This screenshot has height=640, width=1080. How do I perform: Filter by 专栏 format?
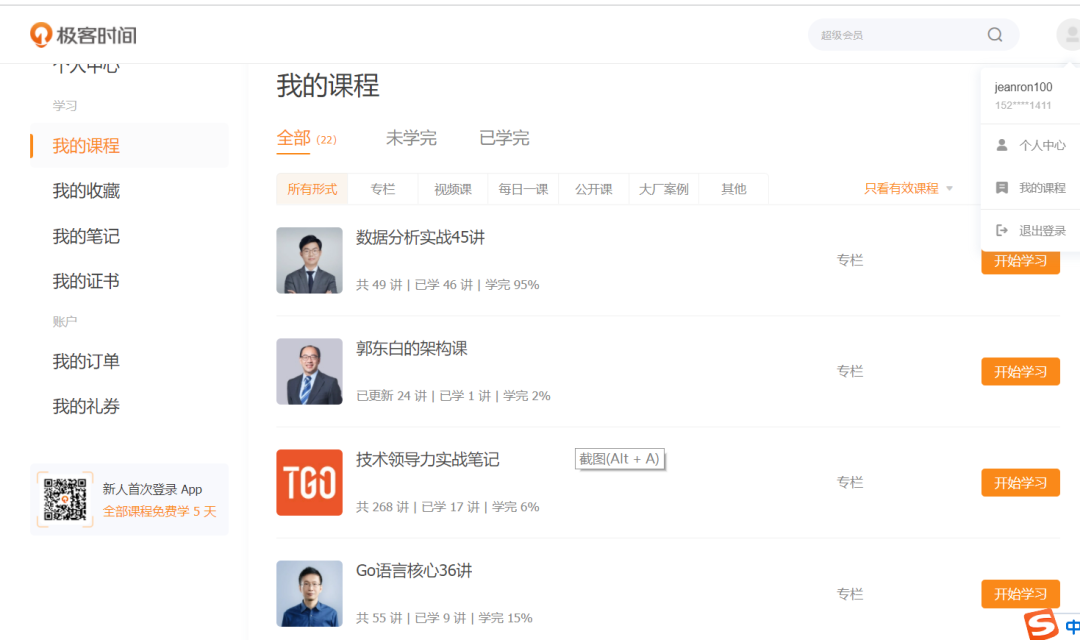pyautogui.click(x=383, y=189)
